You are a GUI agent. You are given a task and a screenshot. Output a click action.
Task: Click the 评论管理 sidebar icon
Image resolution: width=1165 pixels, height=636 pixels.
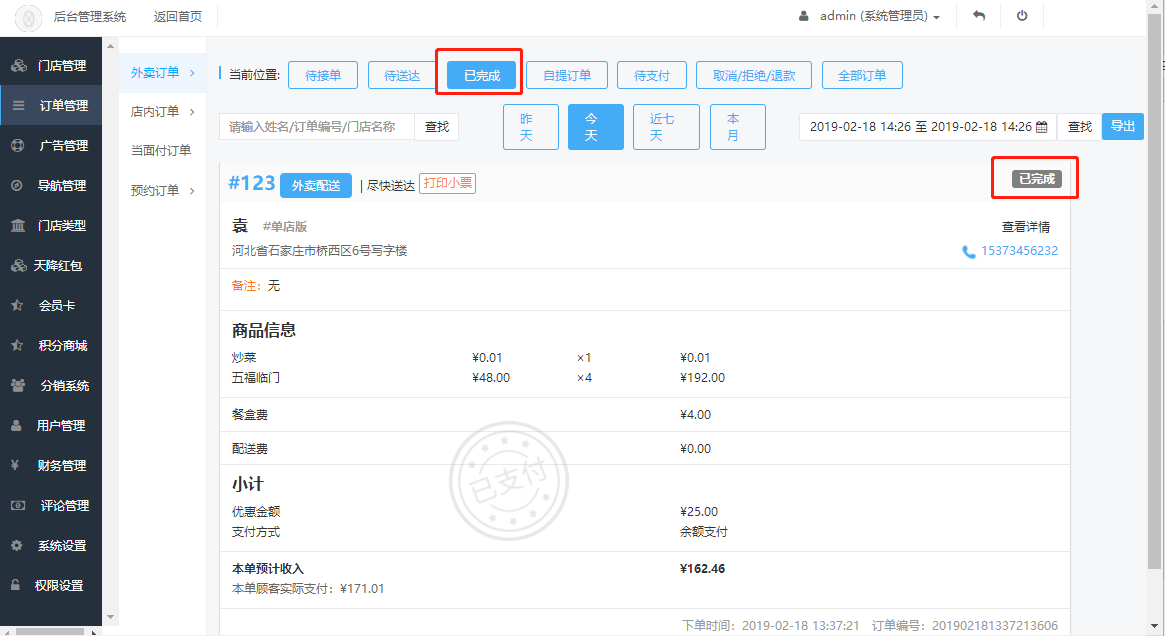coord(18,505)
